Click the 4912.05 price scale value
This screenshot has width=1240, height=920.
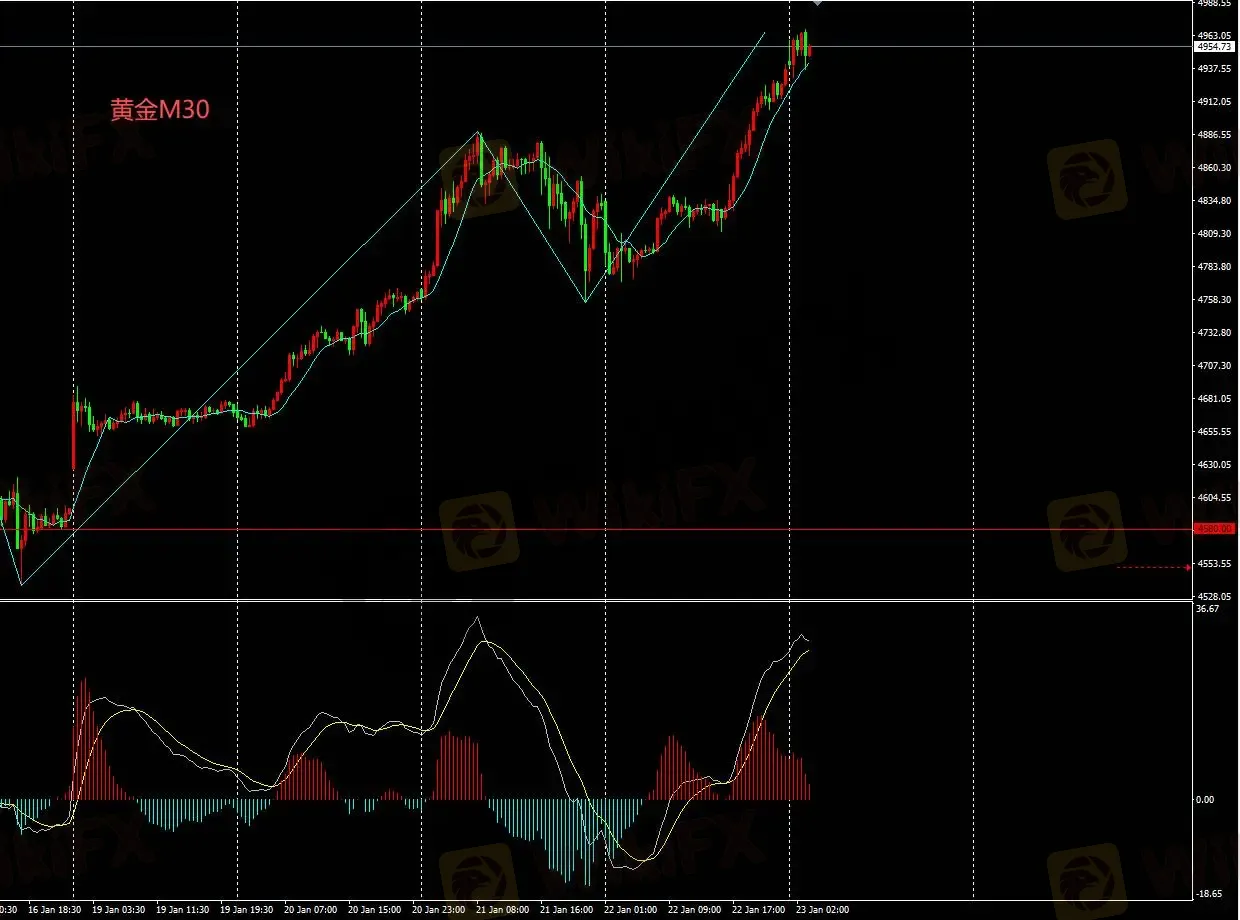tap(1216, 101)
